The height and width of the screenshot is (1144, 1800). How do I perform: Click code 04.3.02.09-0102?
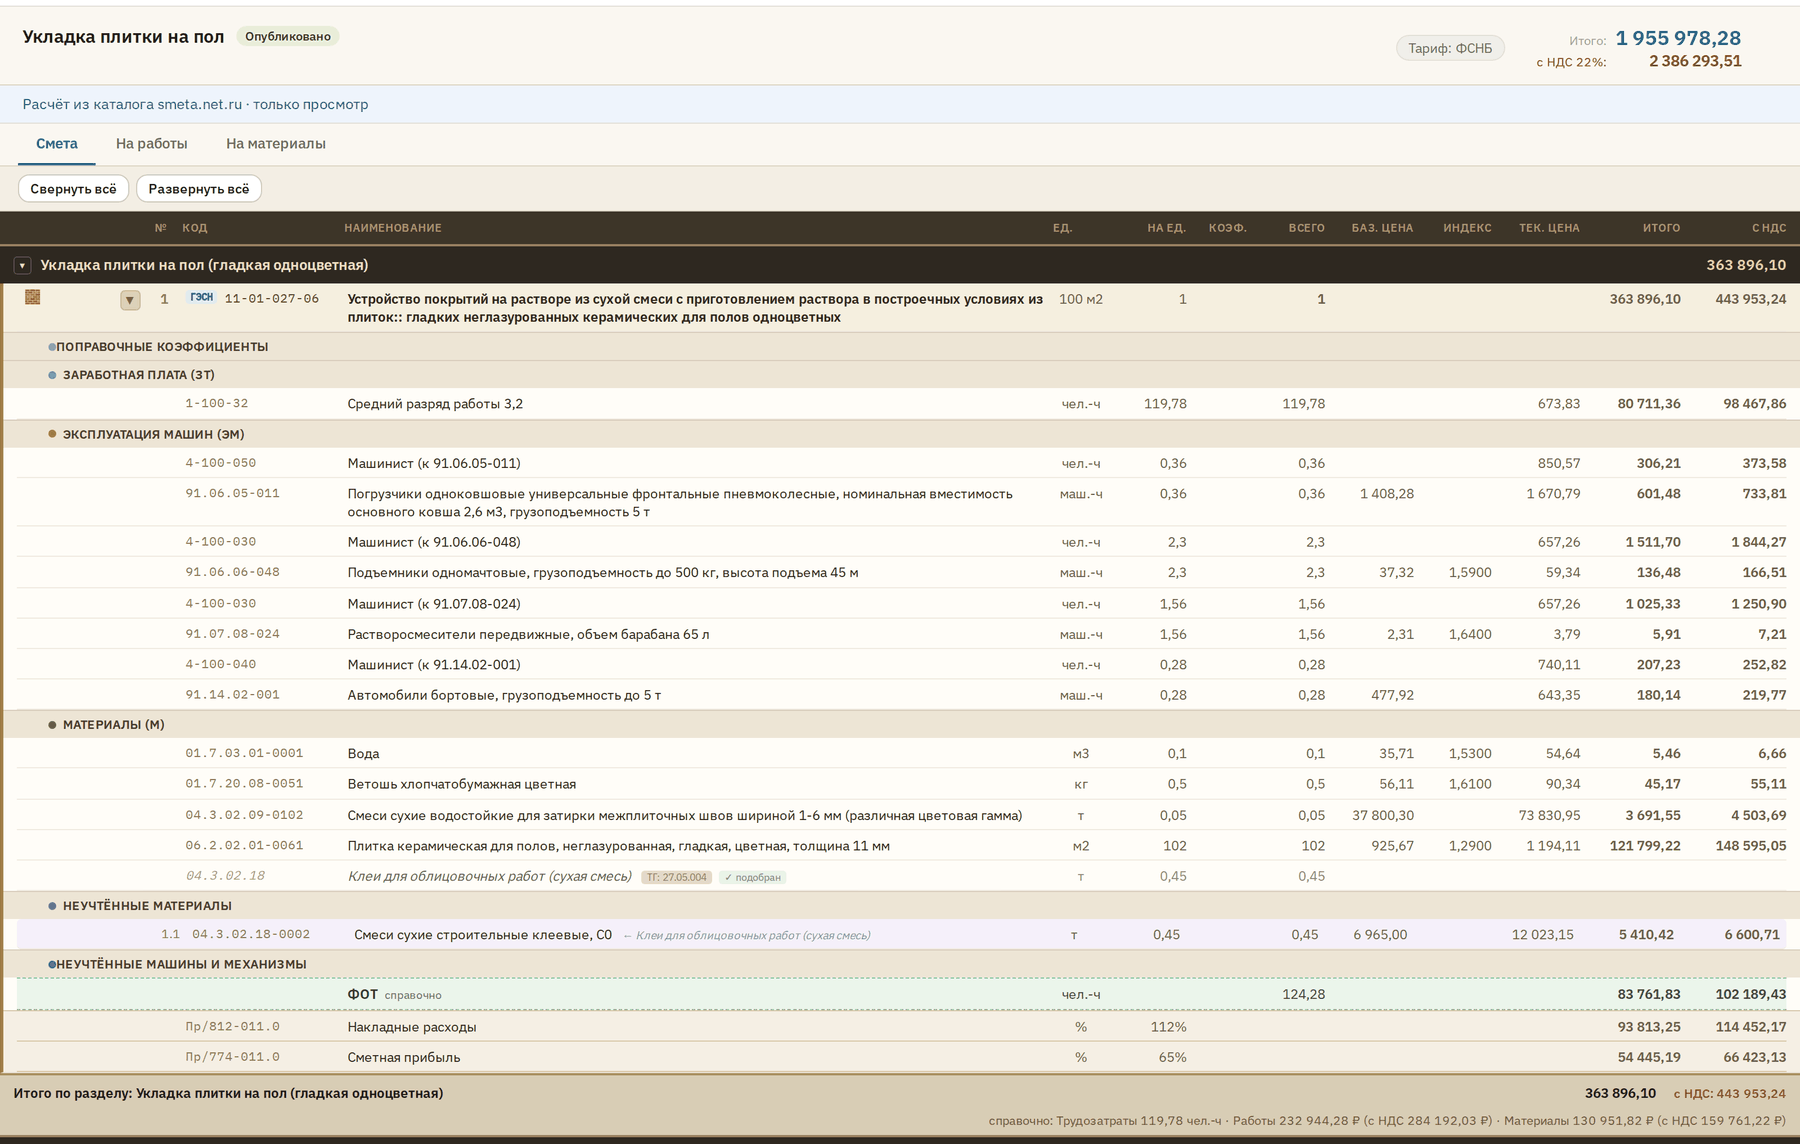244,815
